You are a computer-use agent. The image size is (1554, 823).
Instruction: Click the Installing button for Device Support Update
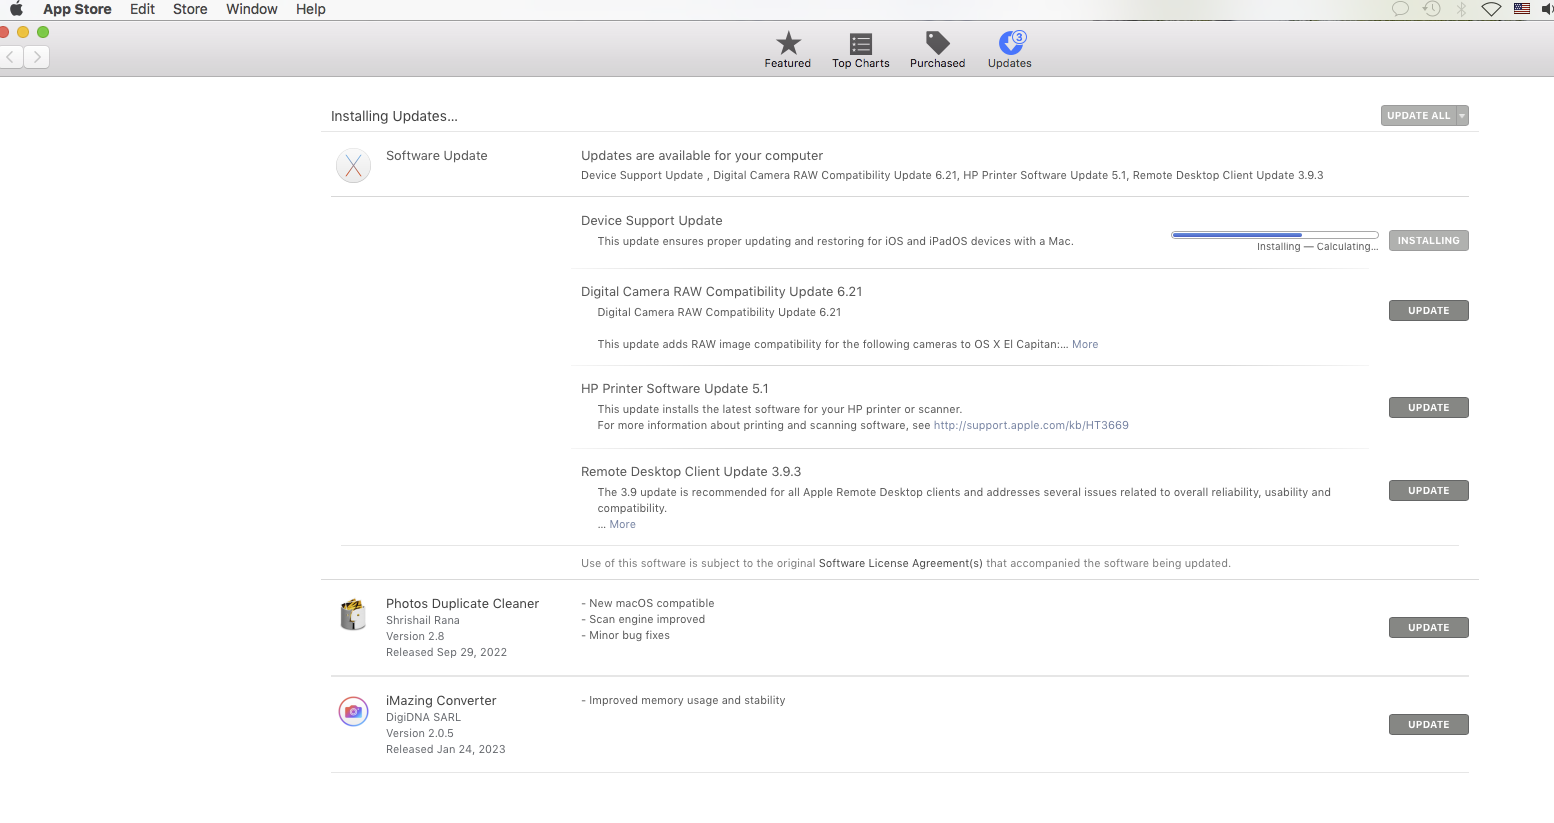click(1428, 241)
